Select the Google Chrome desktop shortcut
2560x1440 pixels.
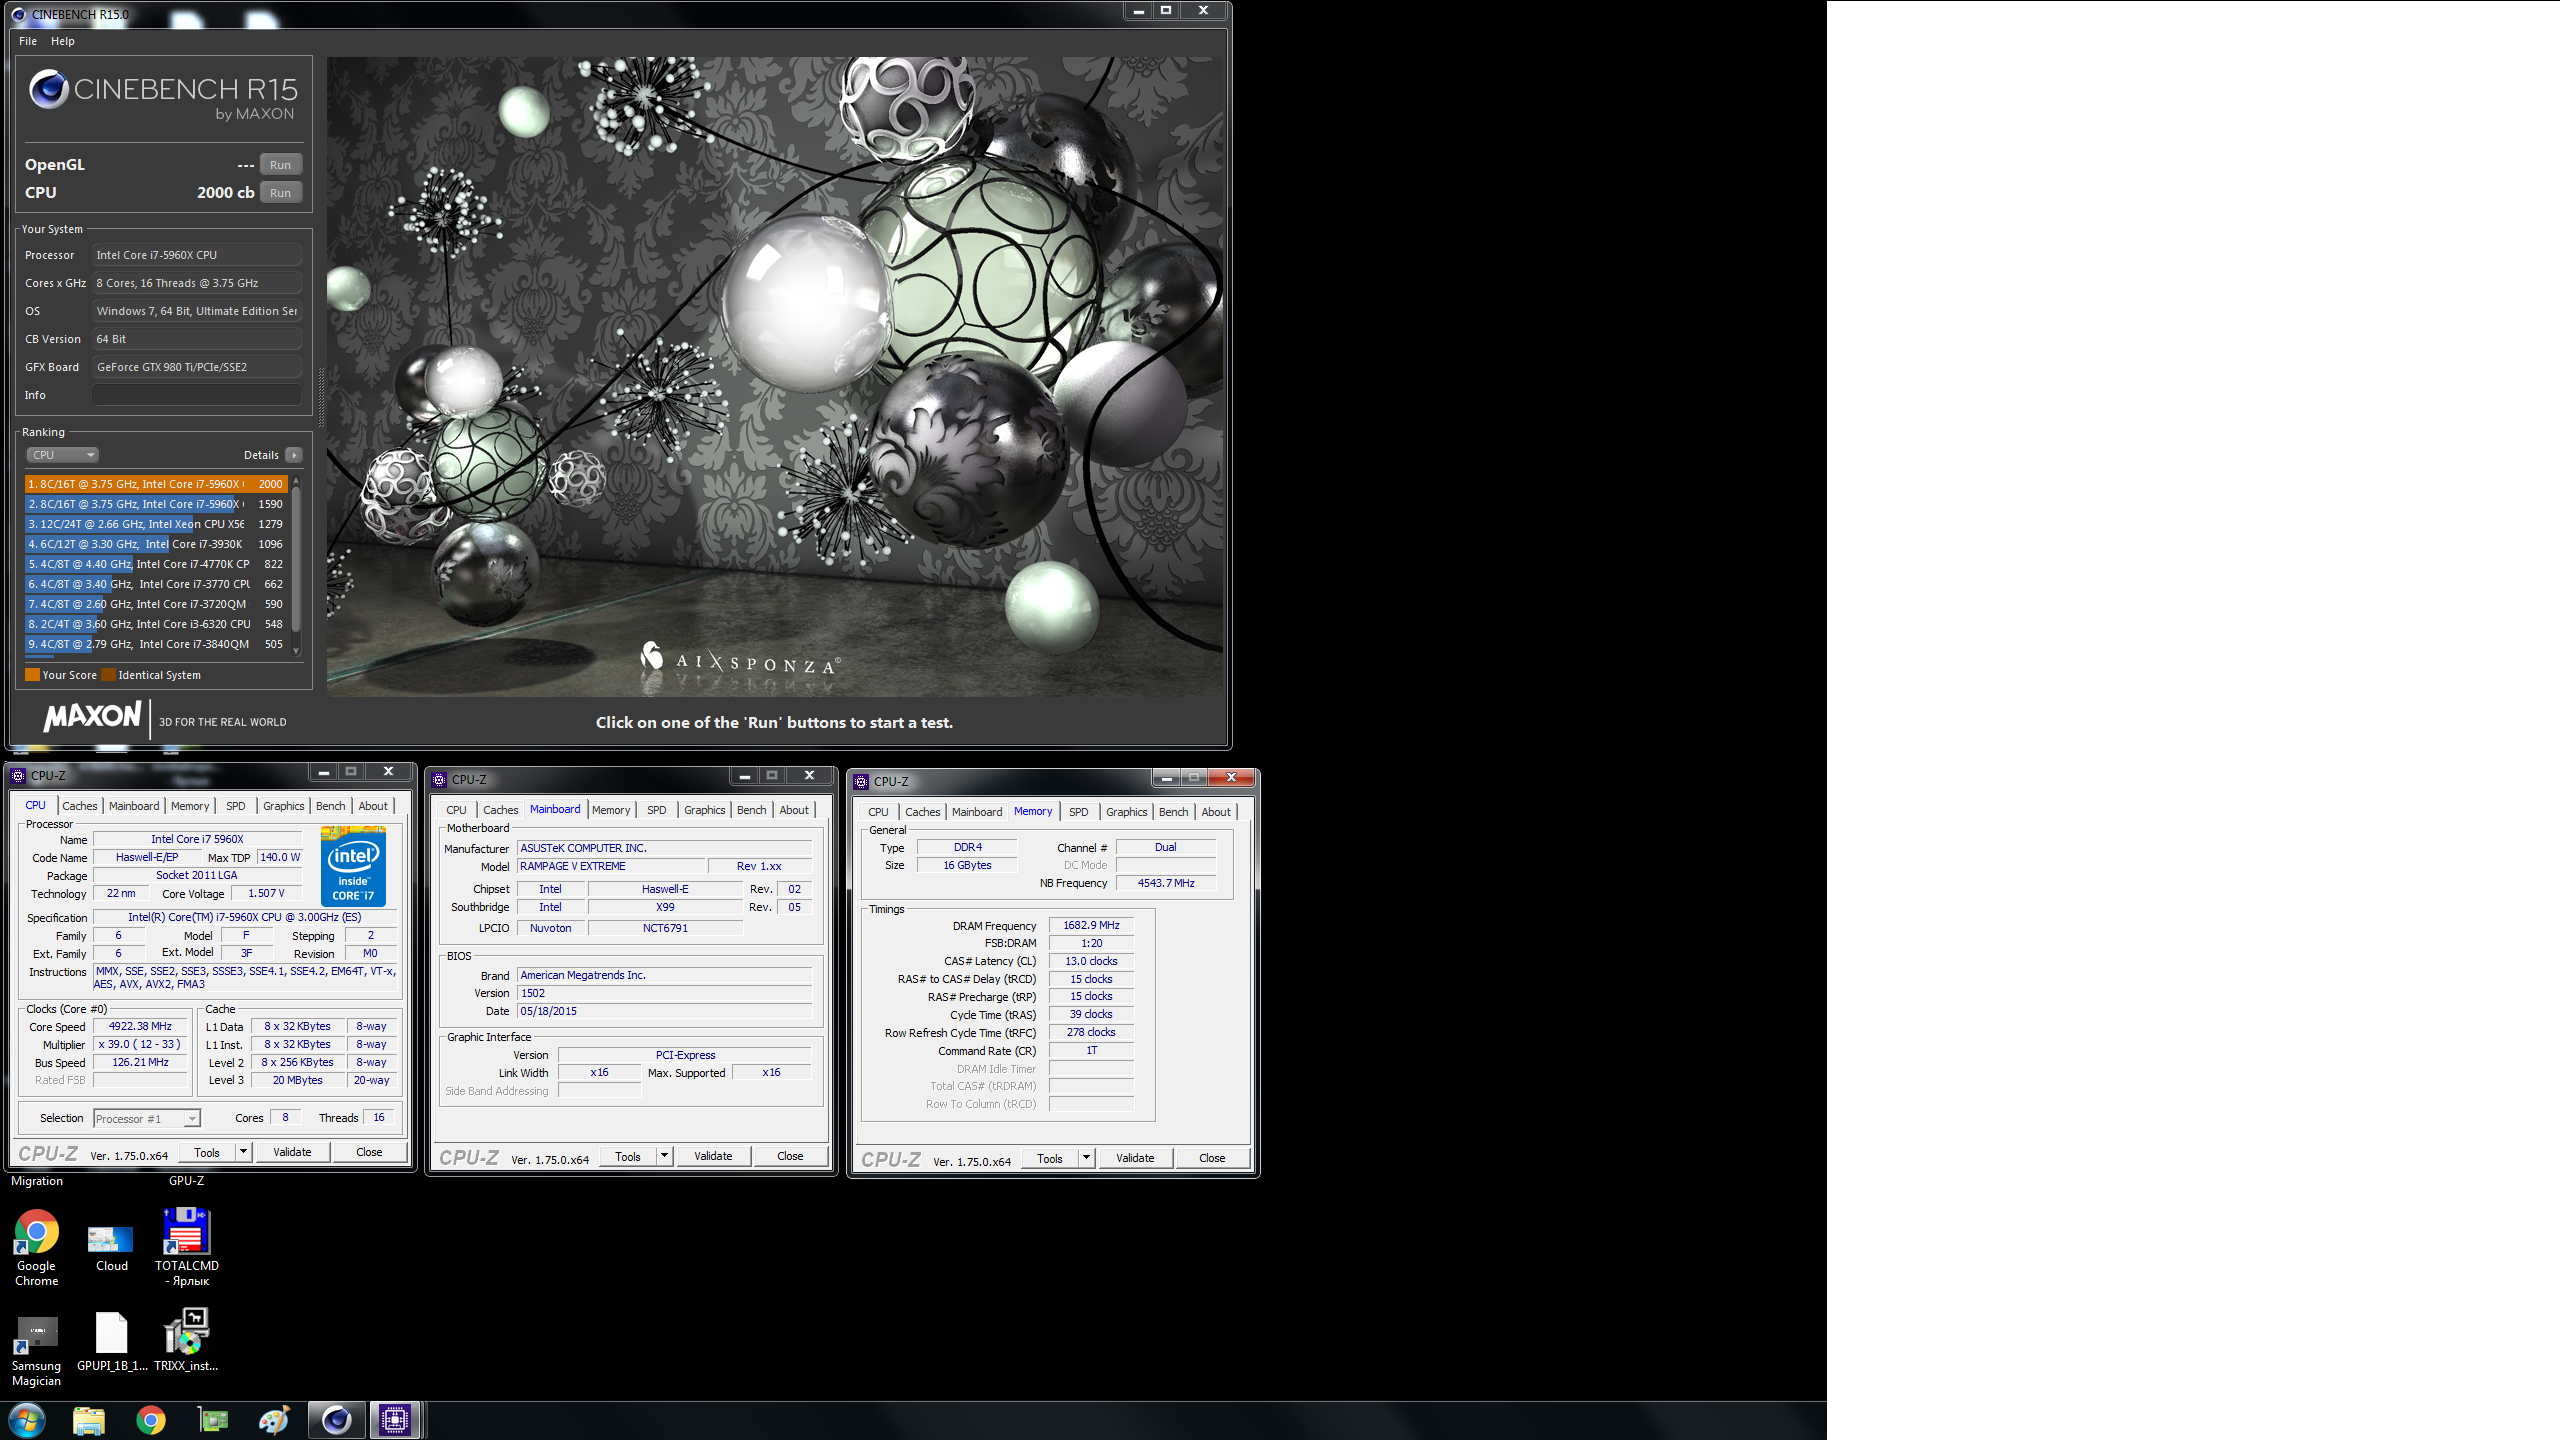(37, 1247)
